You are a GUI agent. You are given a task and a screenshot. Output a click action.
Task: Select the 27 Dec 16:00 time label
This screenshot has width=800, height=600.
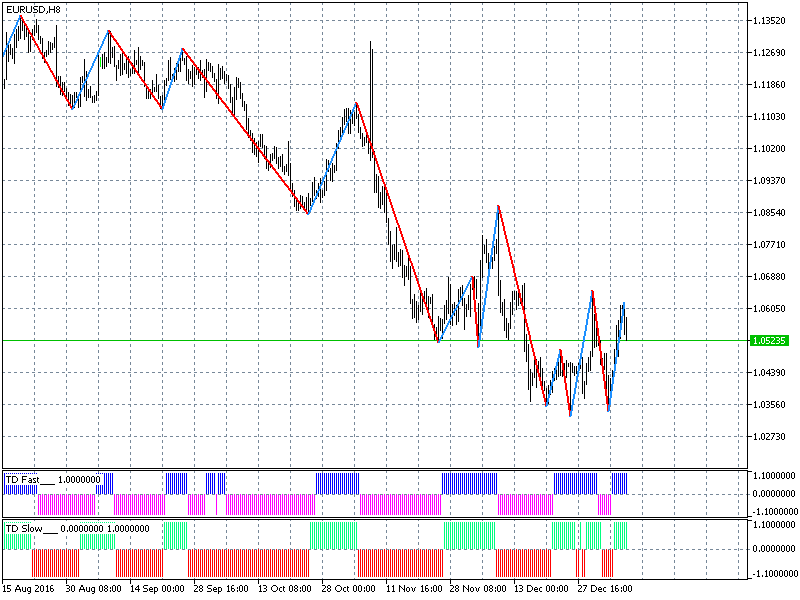point(604,589)
